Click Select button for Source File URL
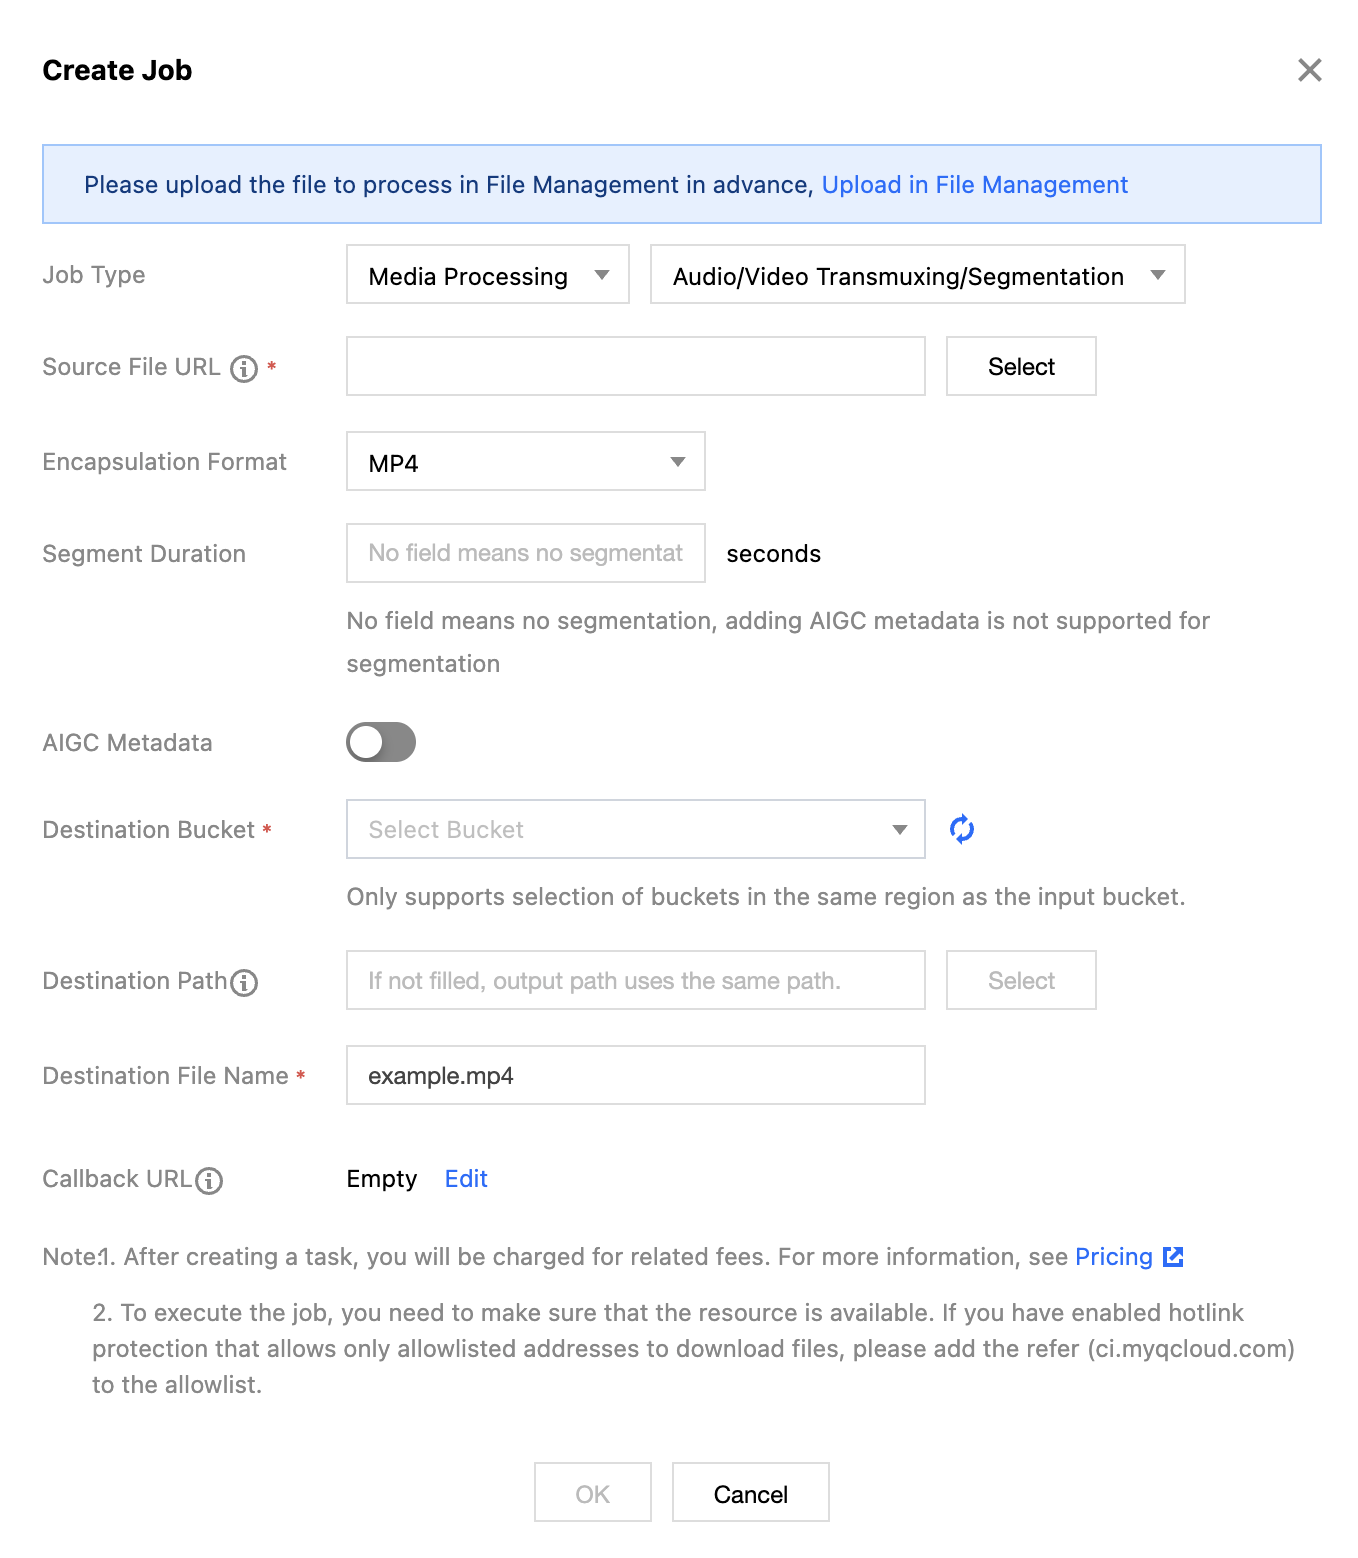The image size is (1358, 1558). [x=1020, y=367]
